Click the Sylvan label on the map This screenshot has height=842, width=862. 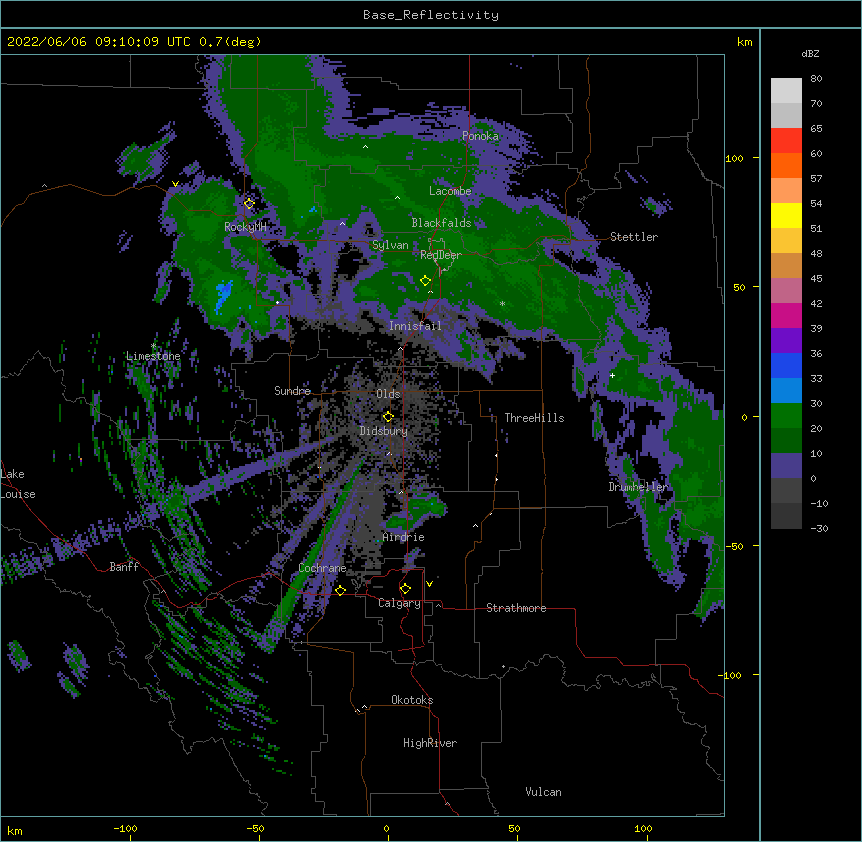click(390, 245)
